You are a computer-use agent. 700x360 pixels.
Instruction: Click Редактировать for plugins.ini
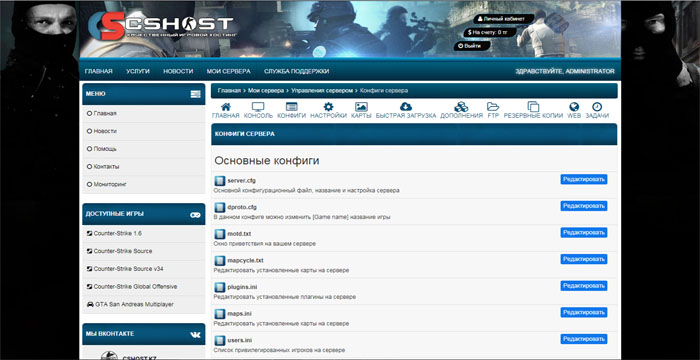pos(583,286)
